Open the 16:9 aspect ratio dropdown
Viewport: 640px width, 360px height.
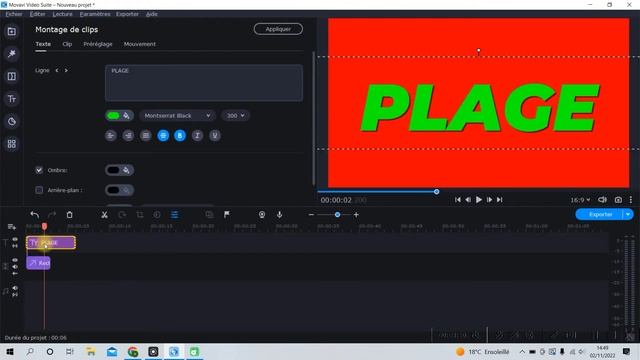(x=580, y=200)
